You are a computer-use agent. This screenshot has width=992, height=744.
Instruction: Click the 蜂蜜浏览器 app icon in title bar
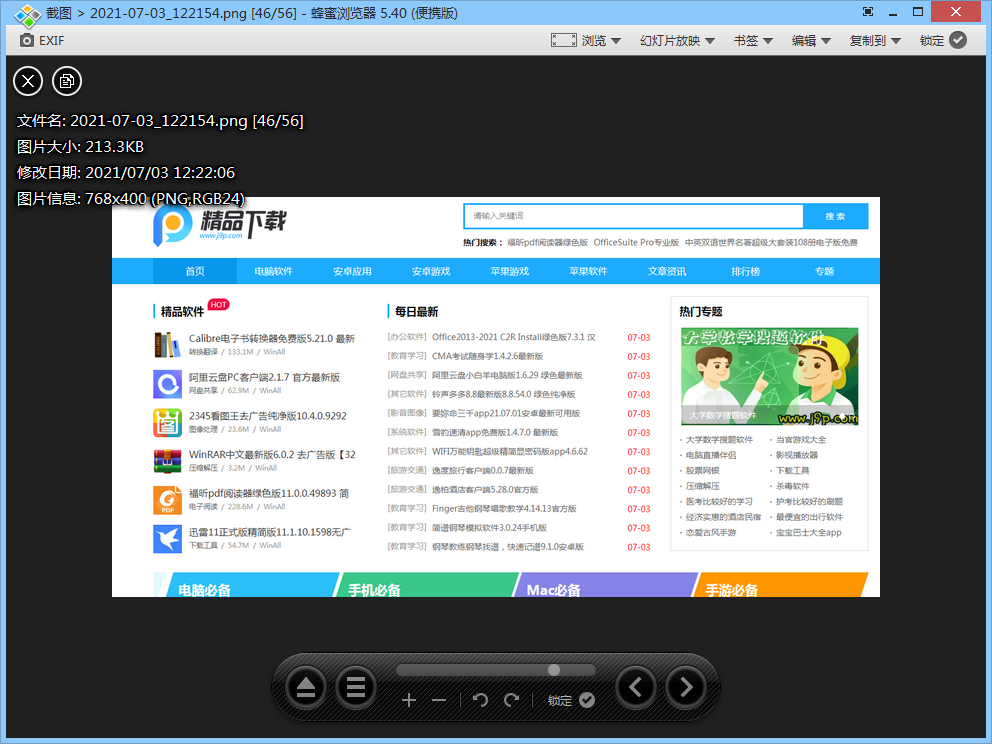(27, 14)
